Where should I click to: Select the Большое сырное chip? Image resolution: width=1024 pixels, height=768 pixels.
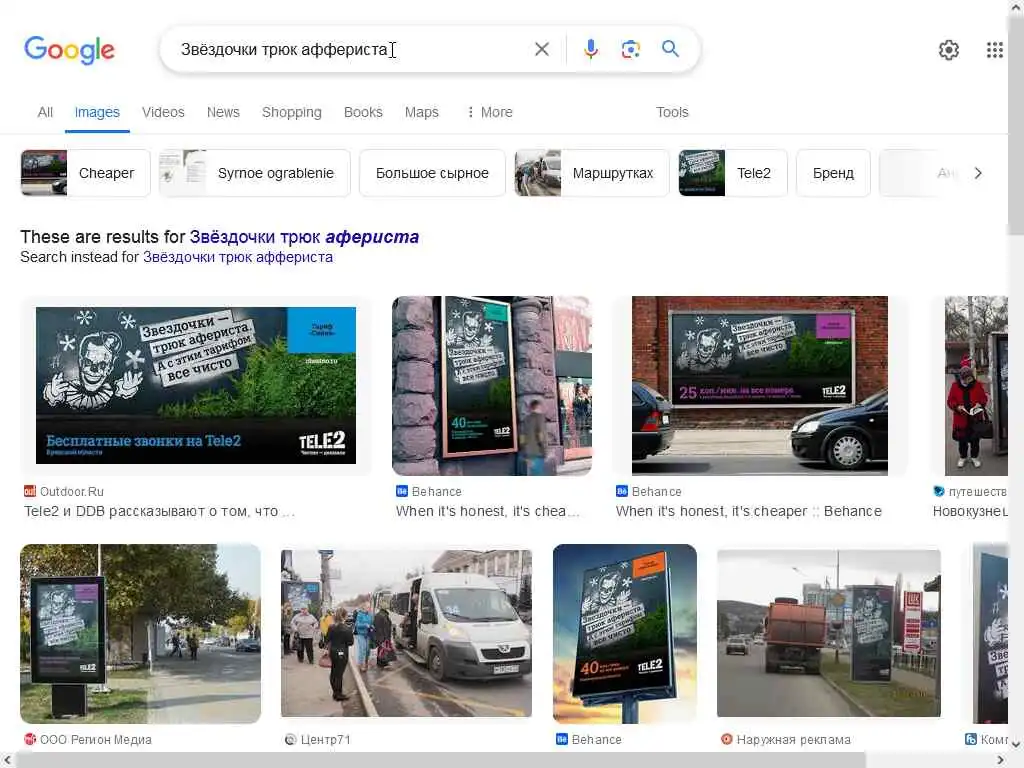click(x=432, y=173)
